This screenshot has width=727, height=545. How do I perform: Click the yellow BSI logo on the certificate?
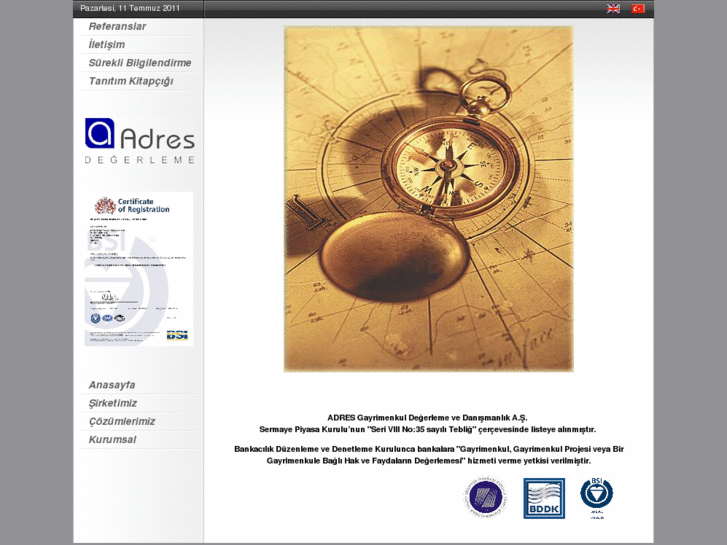point(177,335)
